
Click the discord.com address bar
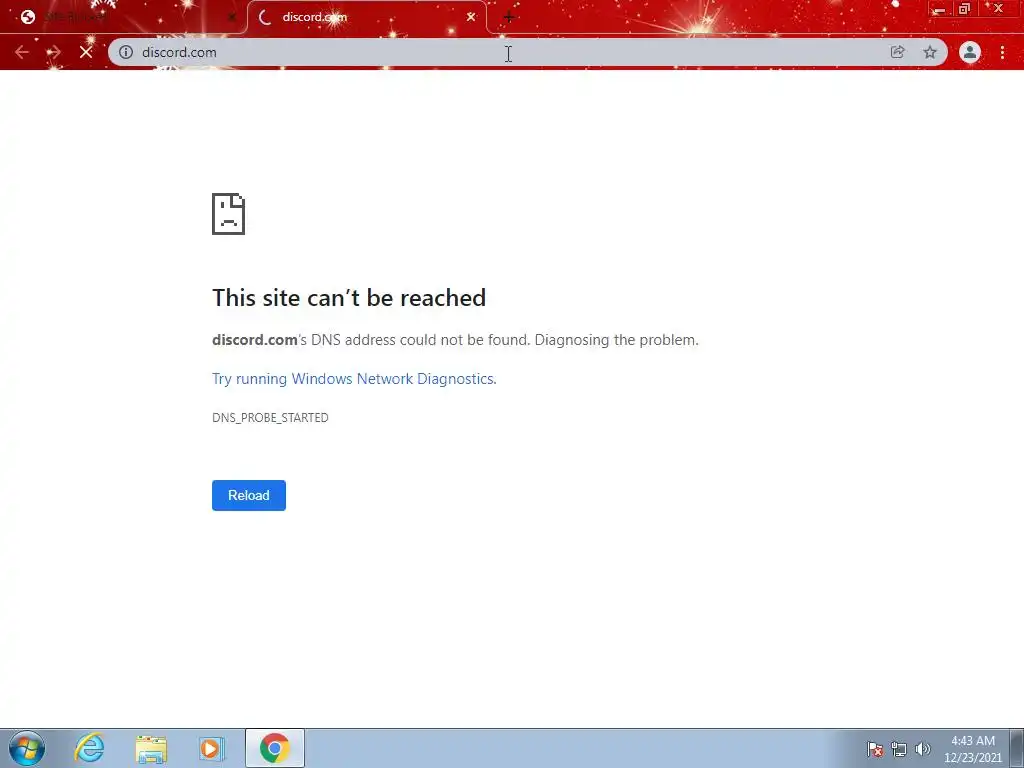click(509, 52)
